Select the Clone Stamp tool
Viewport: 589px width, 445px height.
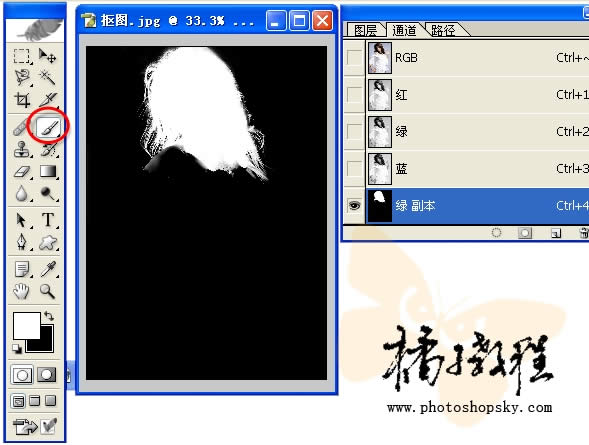[x=21, y=149]
